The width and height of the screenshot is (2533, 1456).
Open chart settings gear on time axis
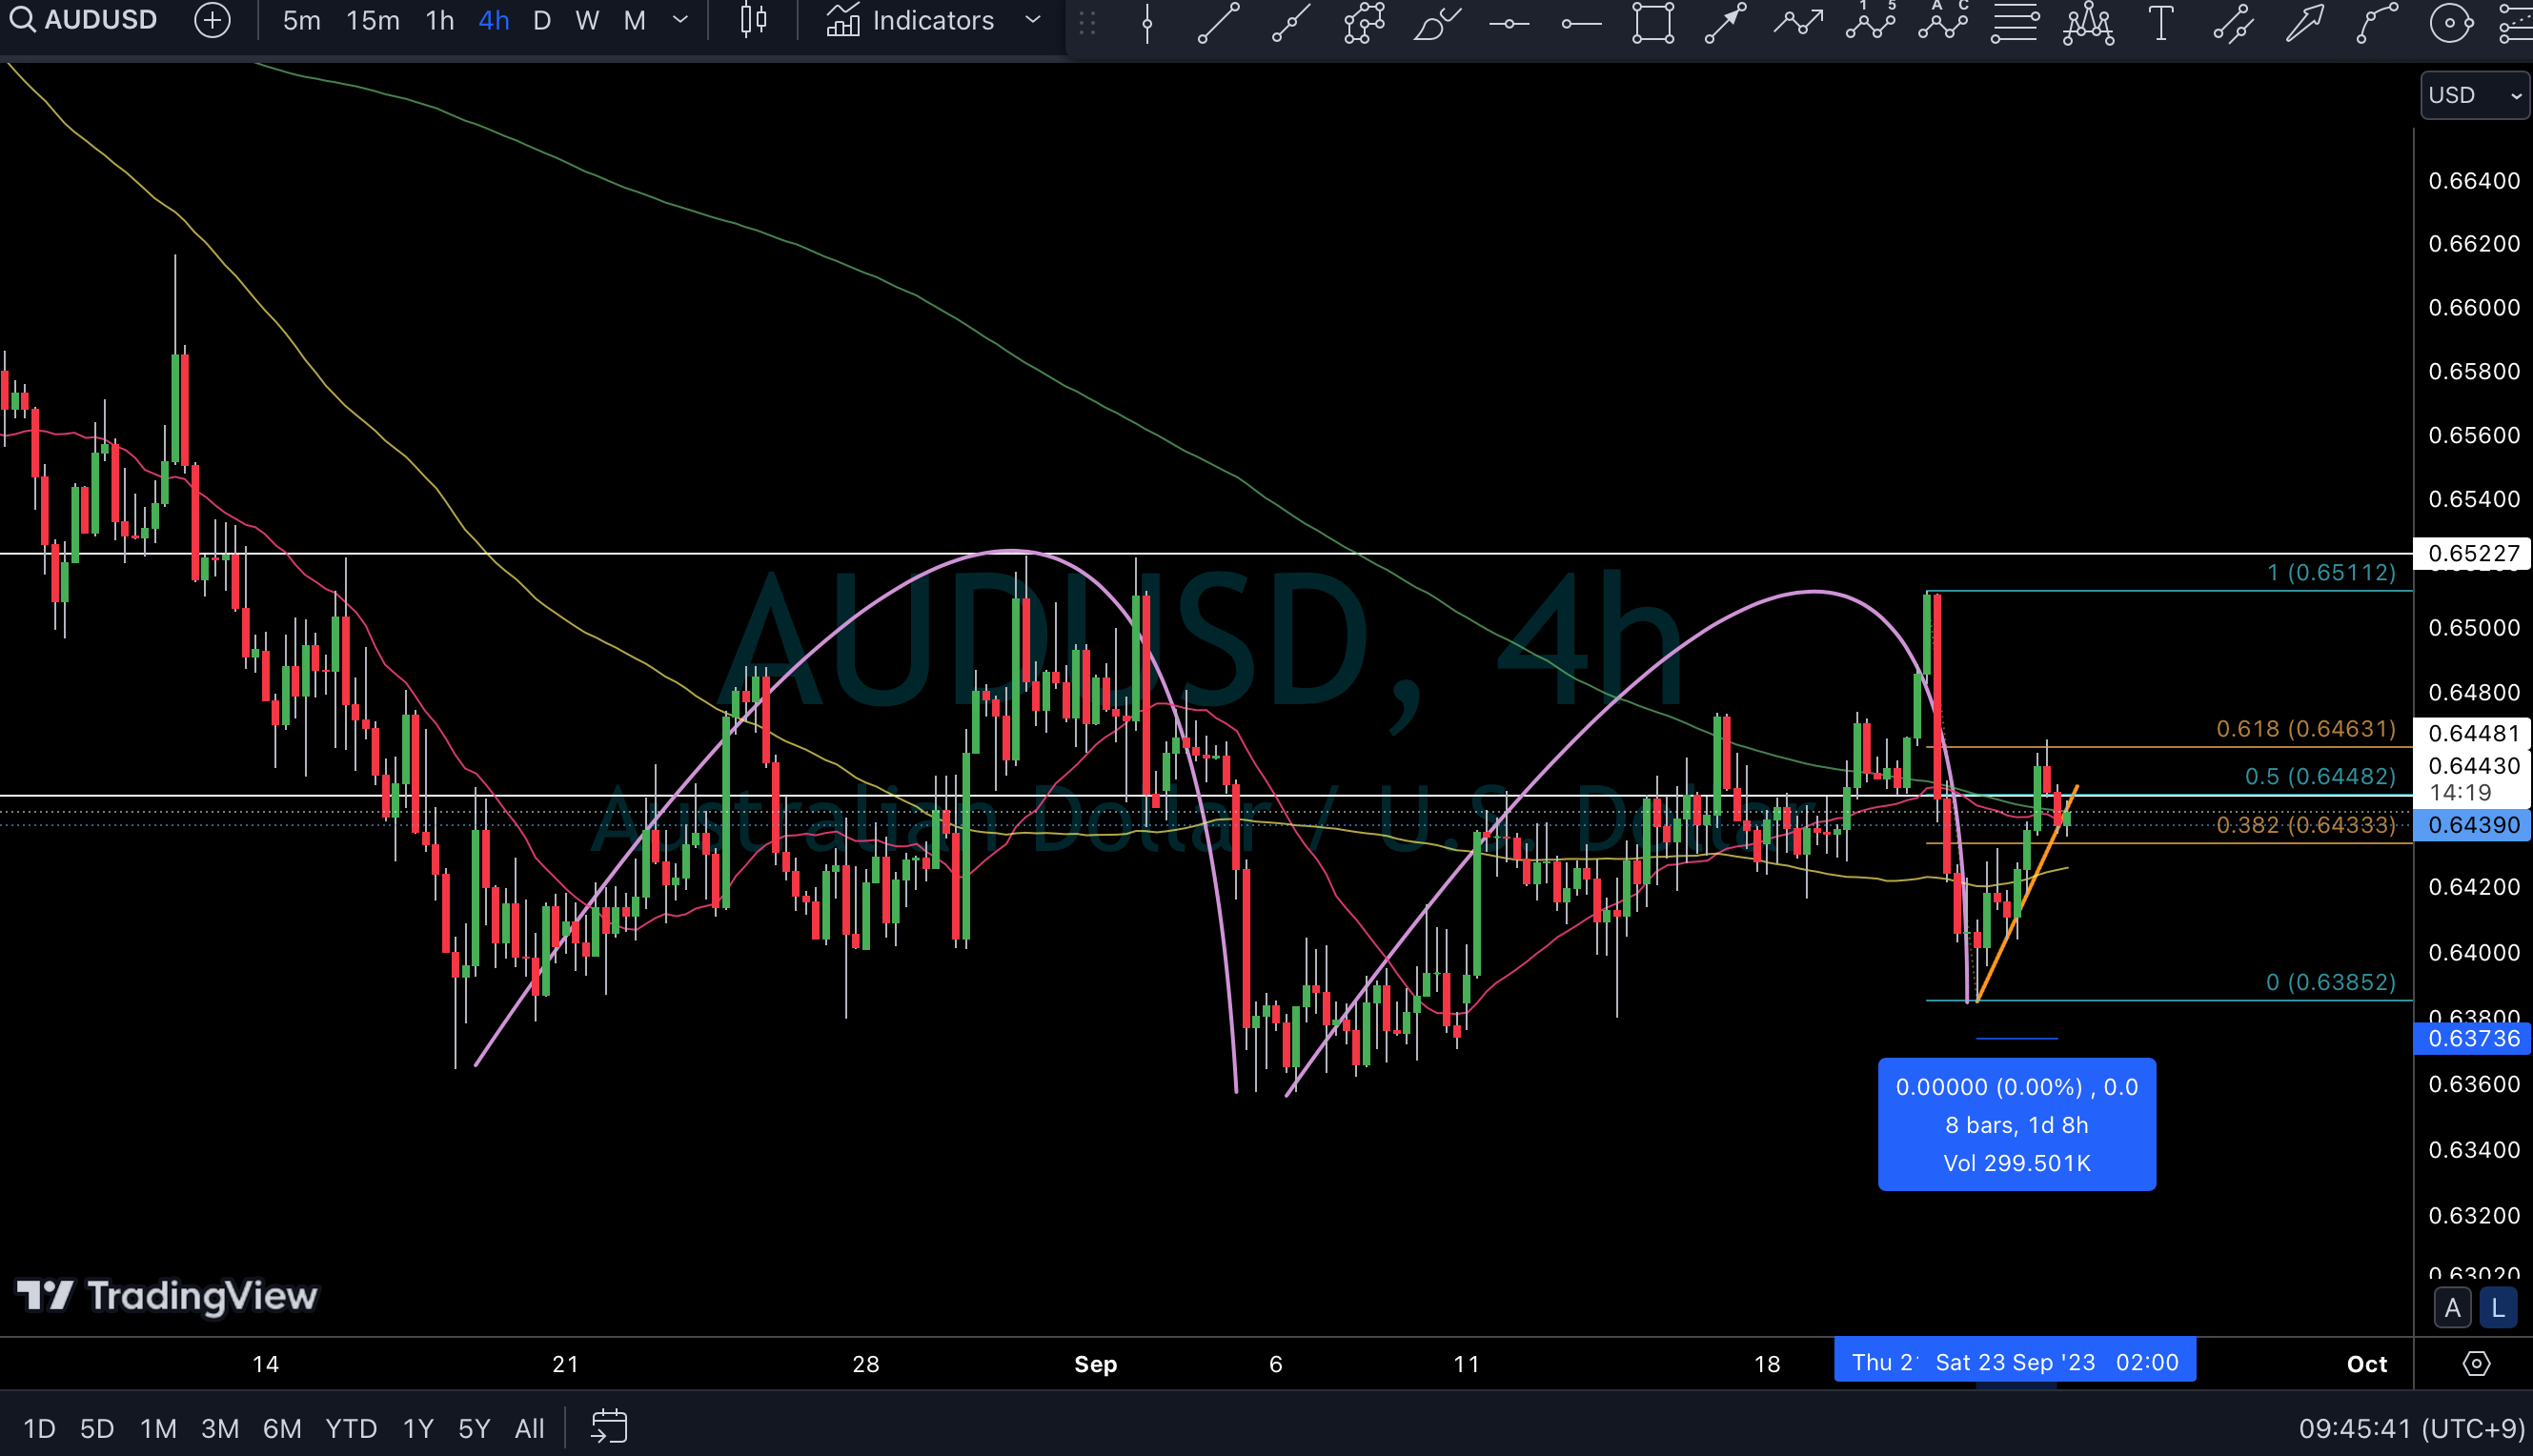point(2475,1363)
